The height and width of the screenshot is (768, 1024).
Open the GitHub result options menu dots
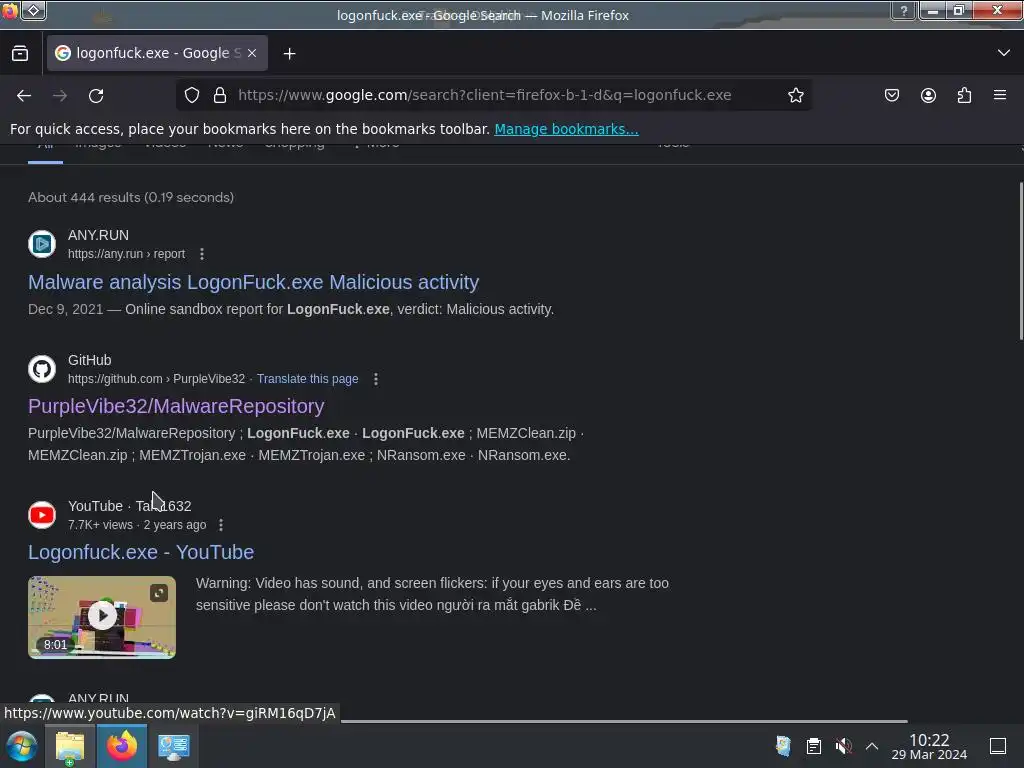coord(376,379)
